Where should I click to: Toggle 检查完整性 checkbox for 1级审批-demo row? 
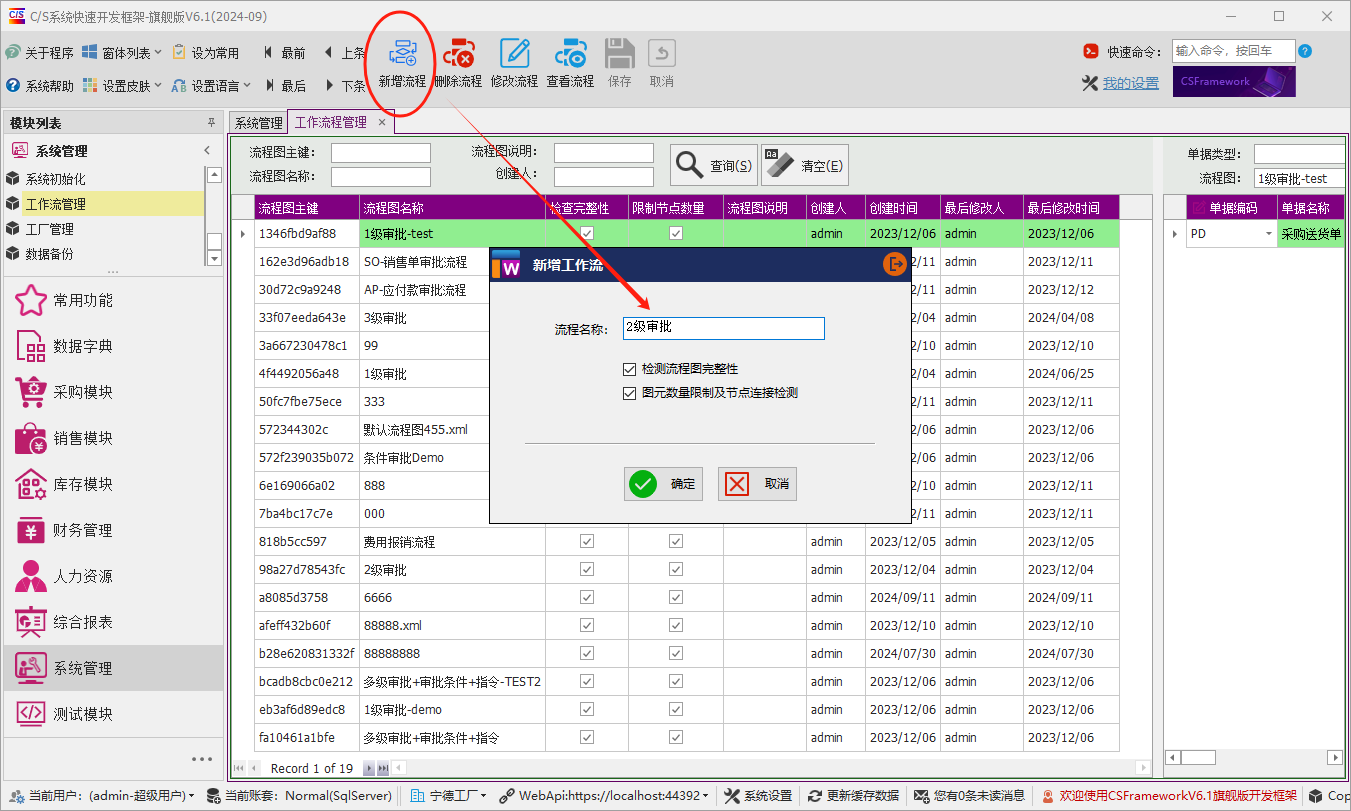tap(587, 709)
